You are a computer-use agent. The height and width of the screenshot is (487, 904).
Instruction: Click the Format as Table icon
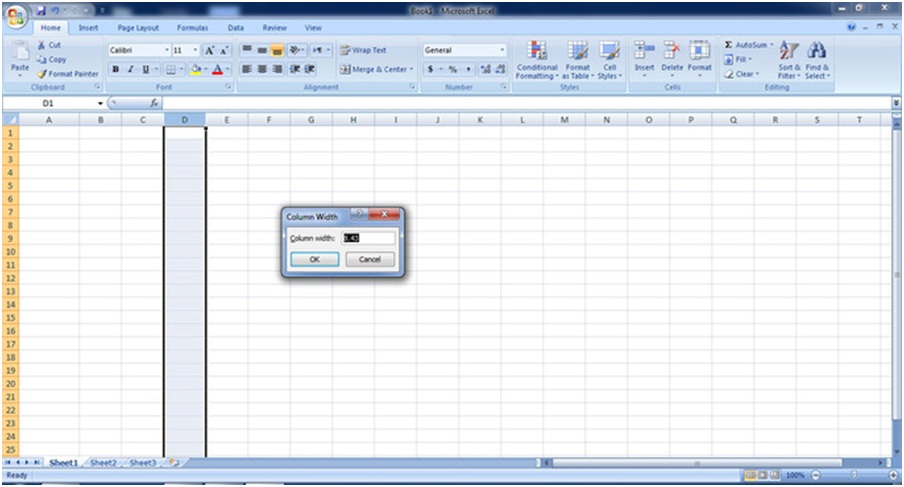[577, 50]
